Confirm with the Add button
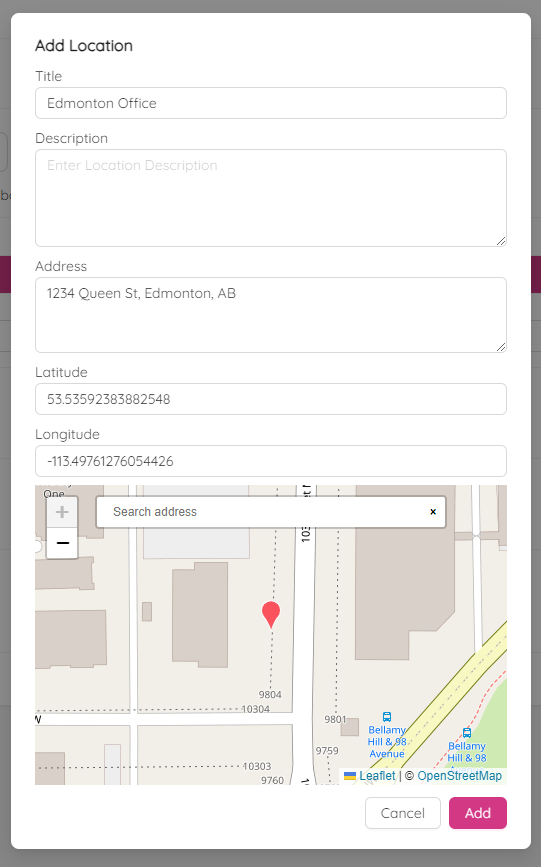 478,813
